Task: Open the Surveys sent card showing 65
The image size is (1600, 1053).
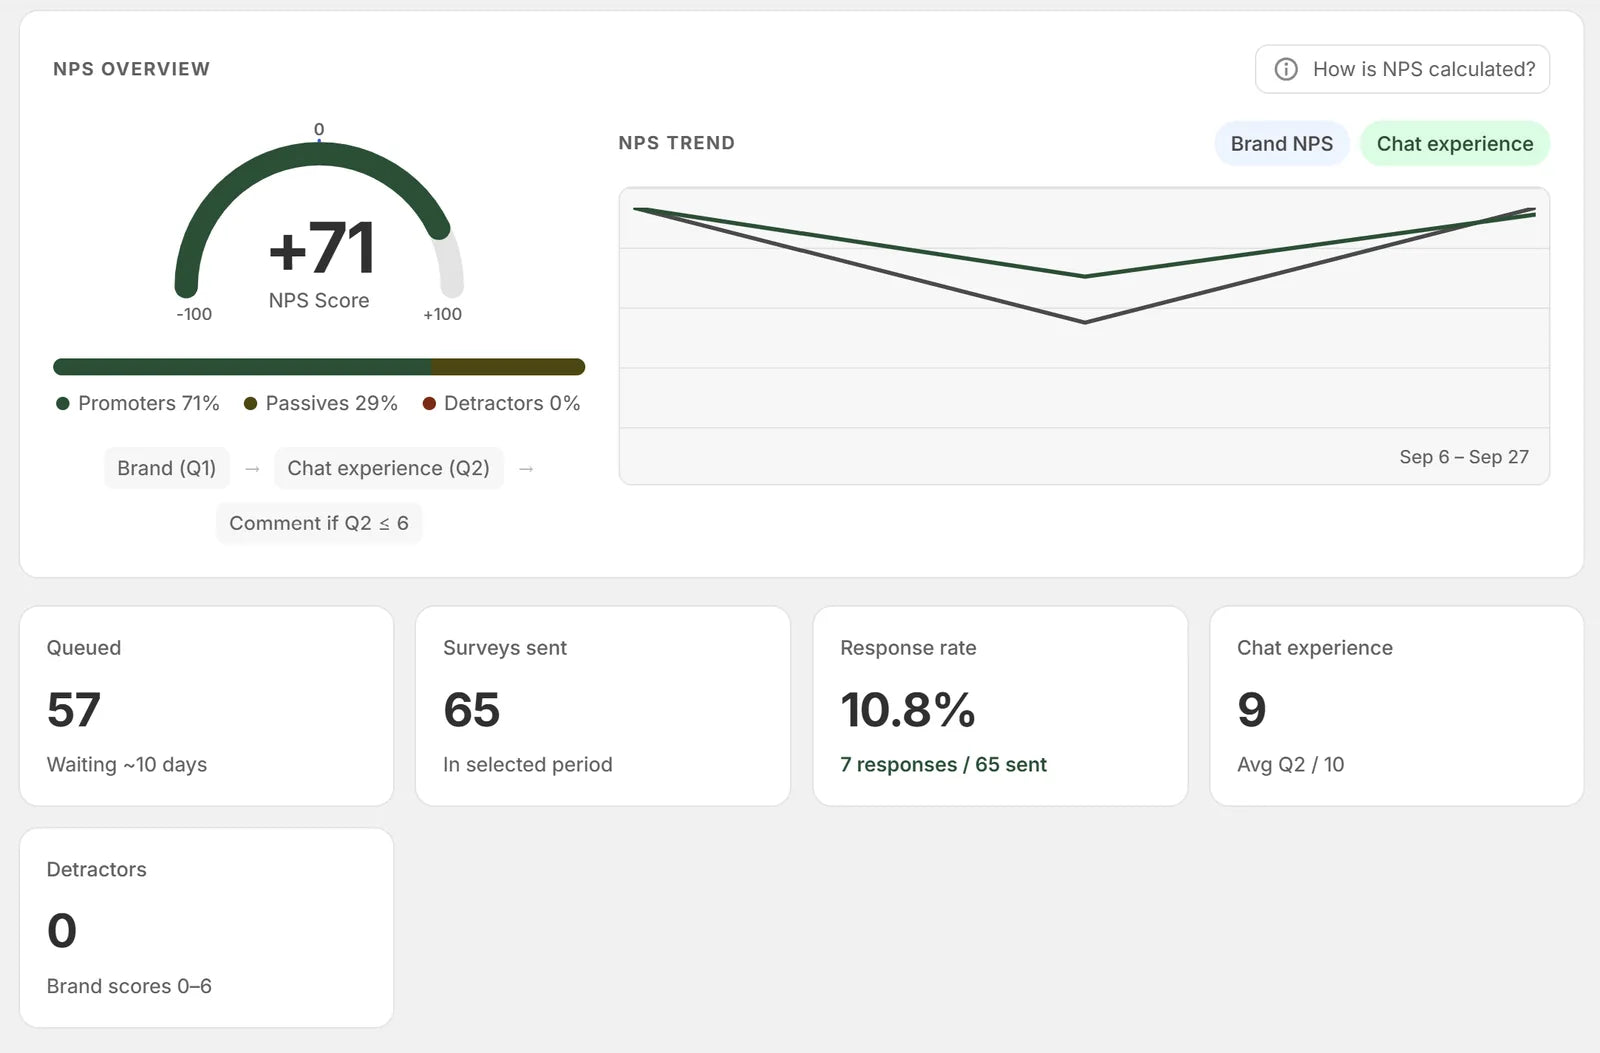Action: (x=603, y=706)
